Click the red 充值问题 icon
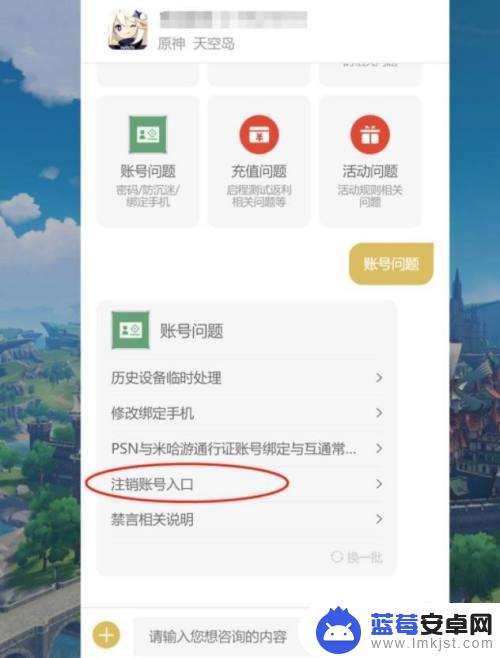 (259, 134)
